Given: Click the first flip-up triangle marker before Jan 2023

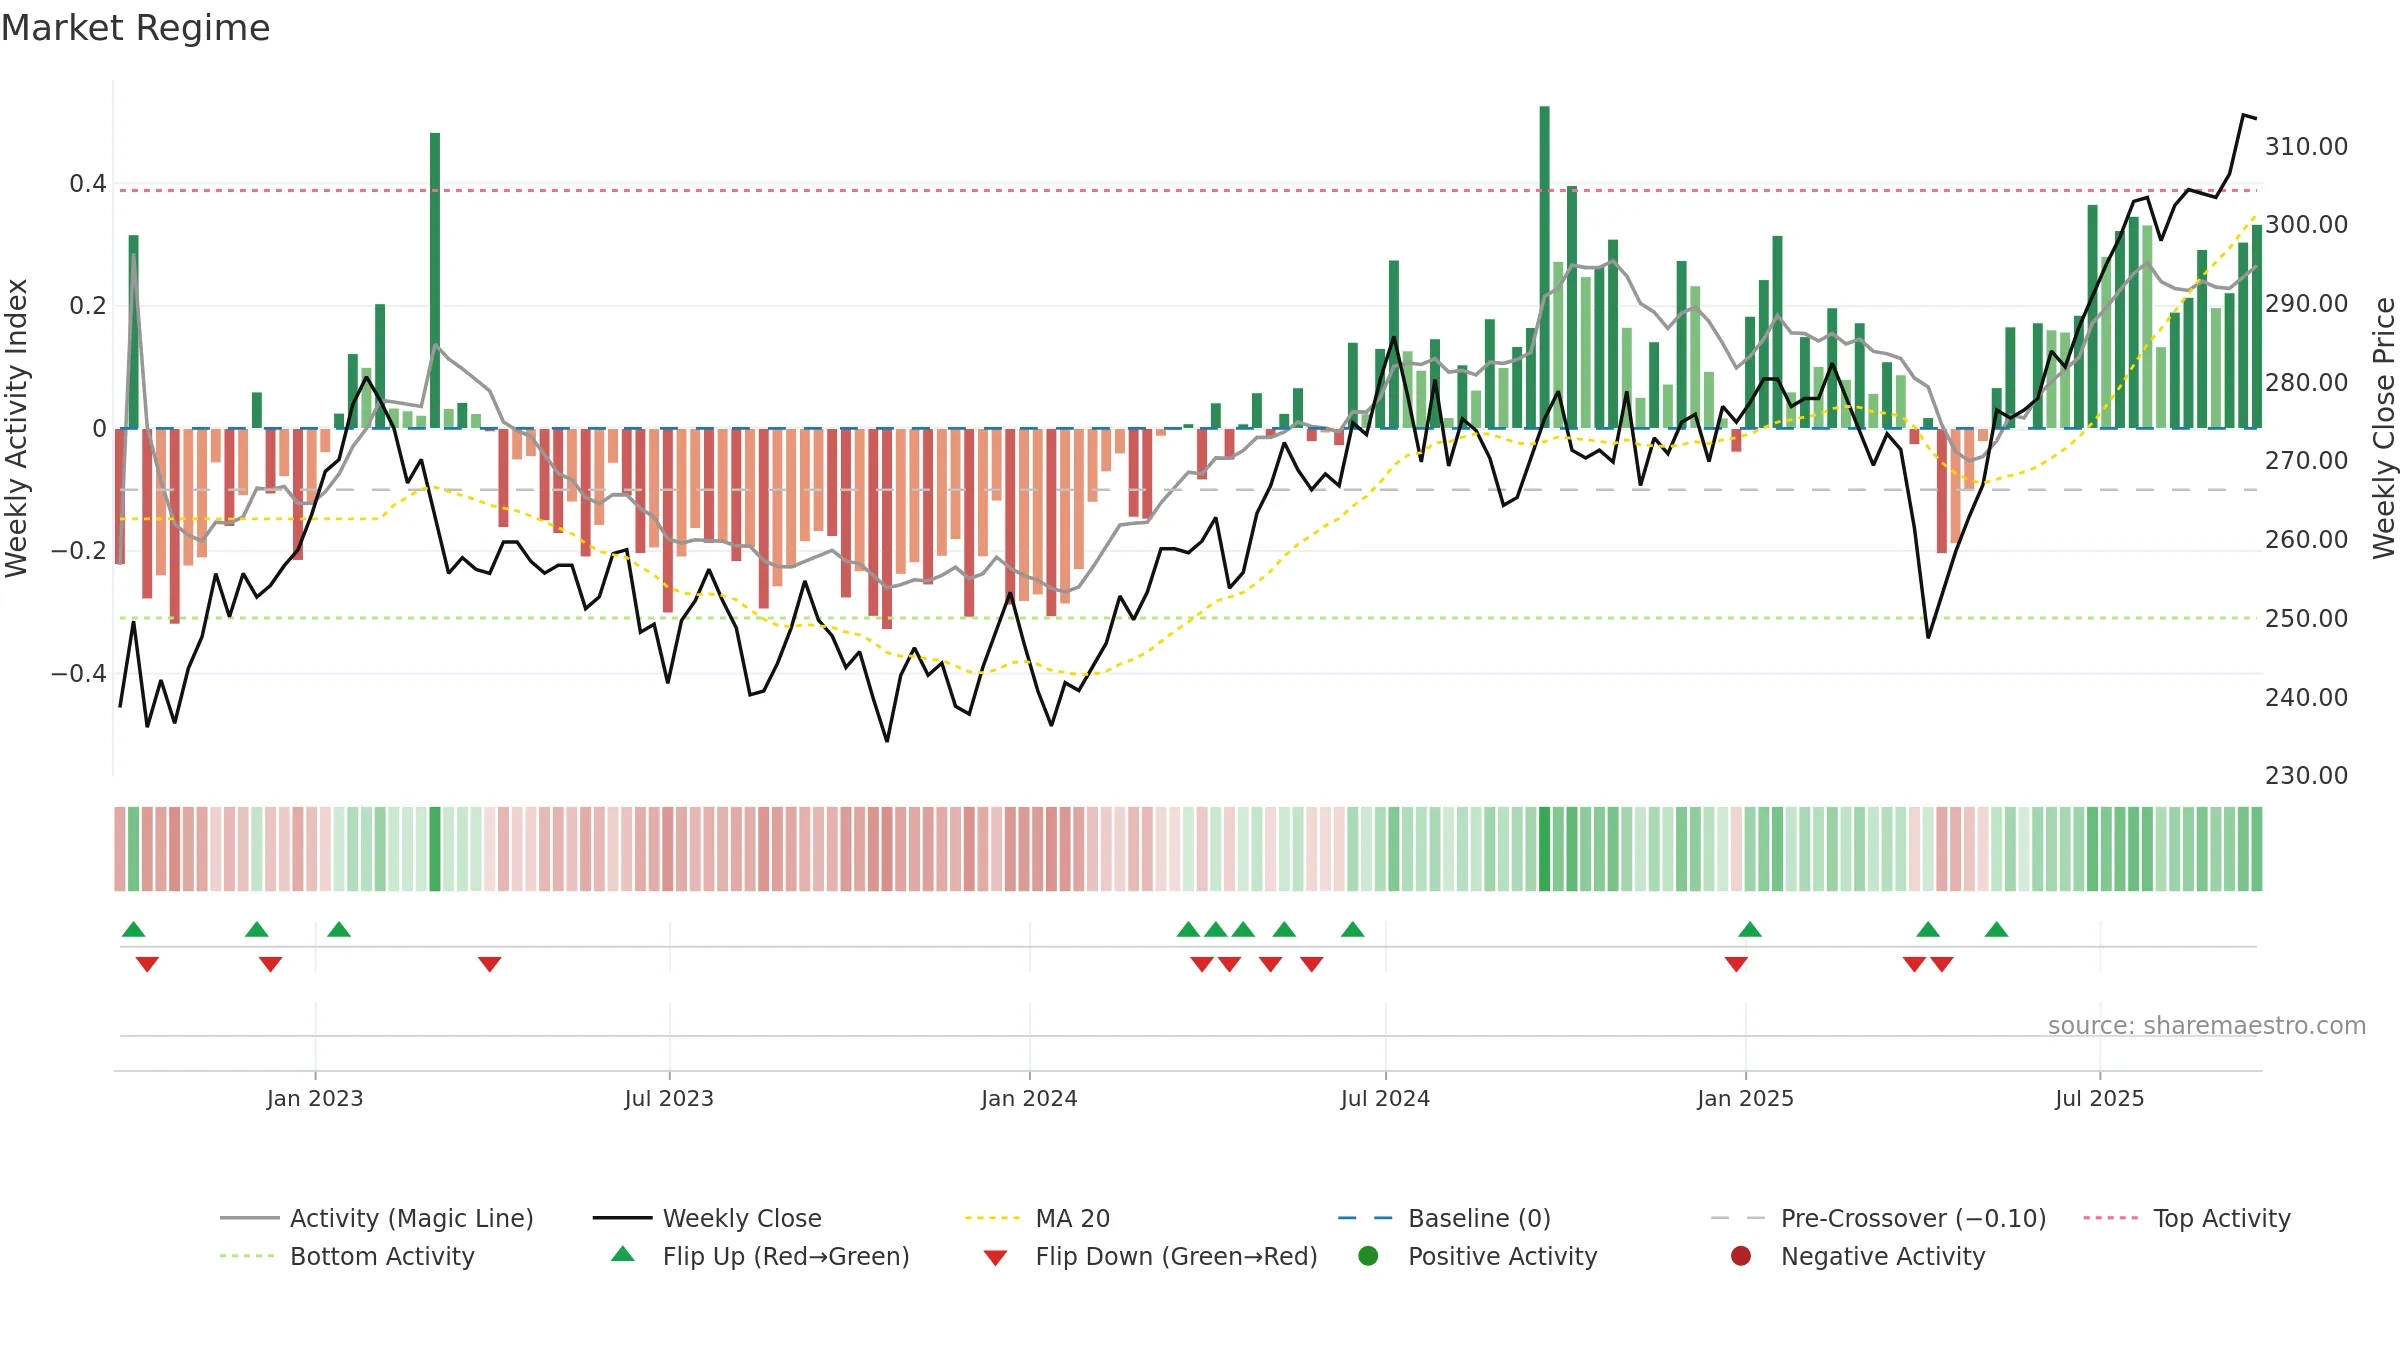Looking at the screenshot, I should pos(133,930).
